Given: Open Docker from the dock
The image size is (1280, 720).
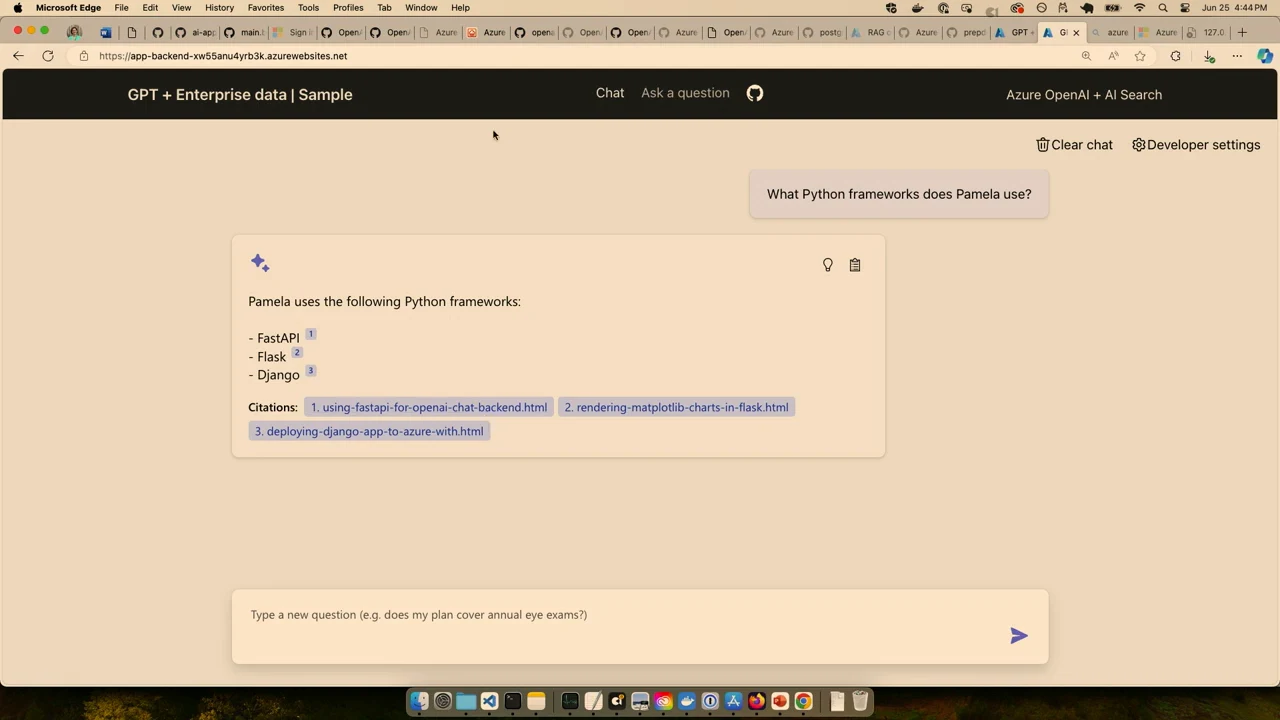Looking at the screenshot, I should pyautogui.click(x=687, y=701).
